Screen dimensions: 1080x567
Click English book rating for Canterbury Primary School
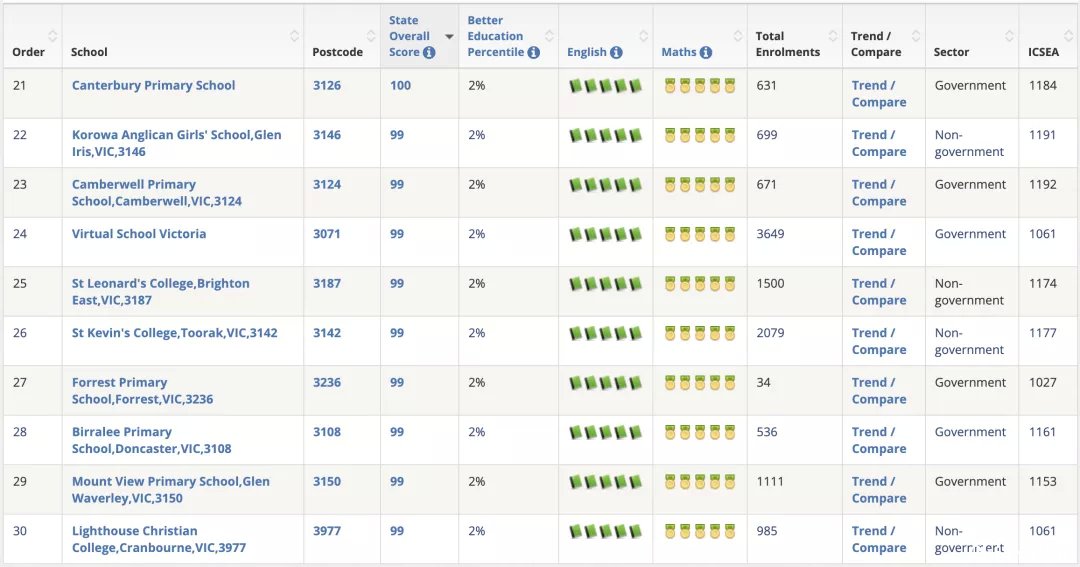point(605,86)
